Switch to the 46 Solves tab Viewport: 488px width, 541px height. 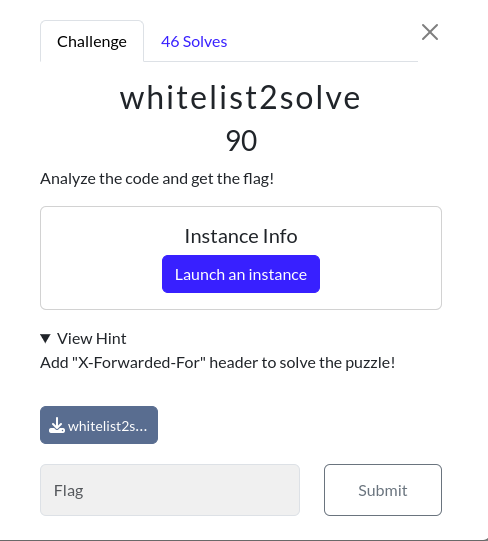pyautogui.click(x=194, y=42)
